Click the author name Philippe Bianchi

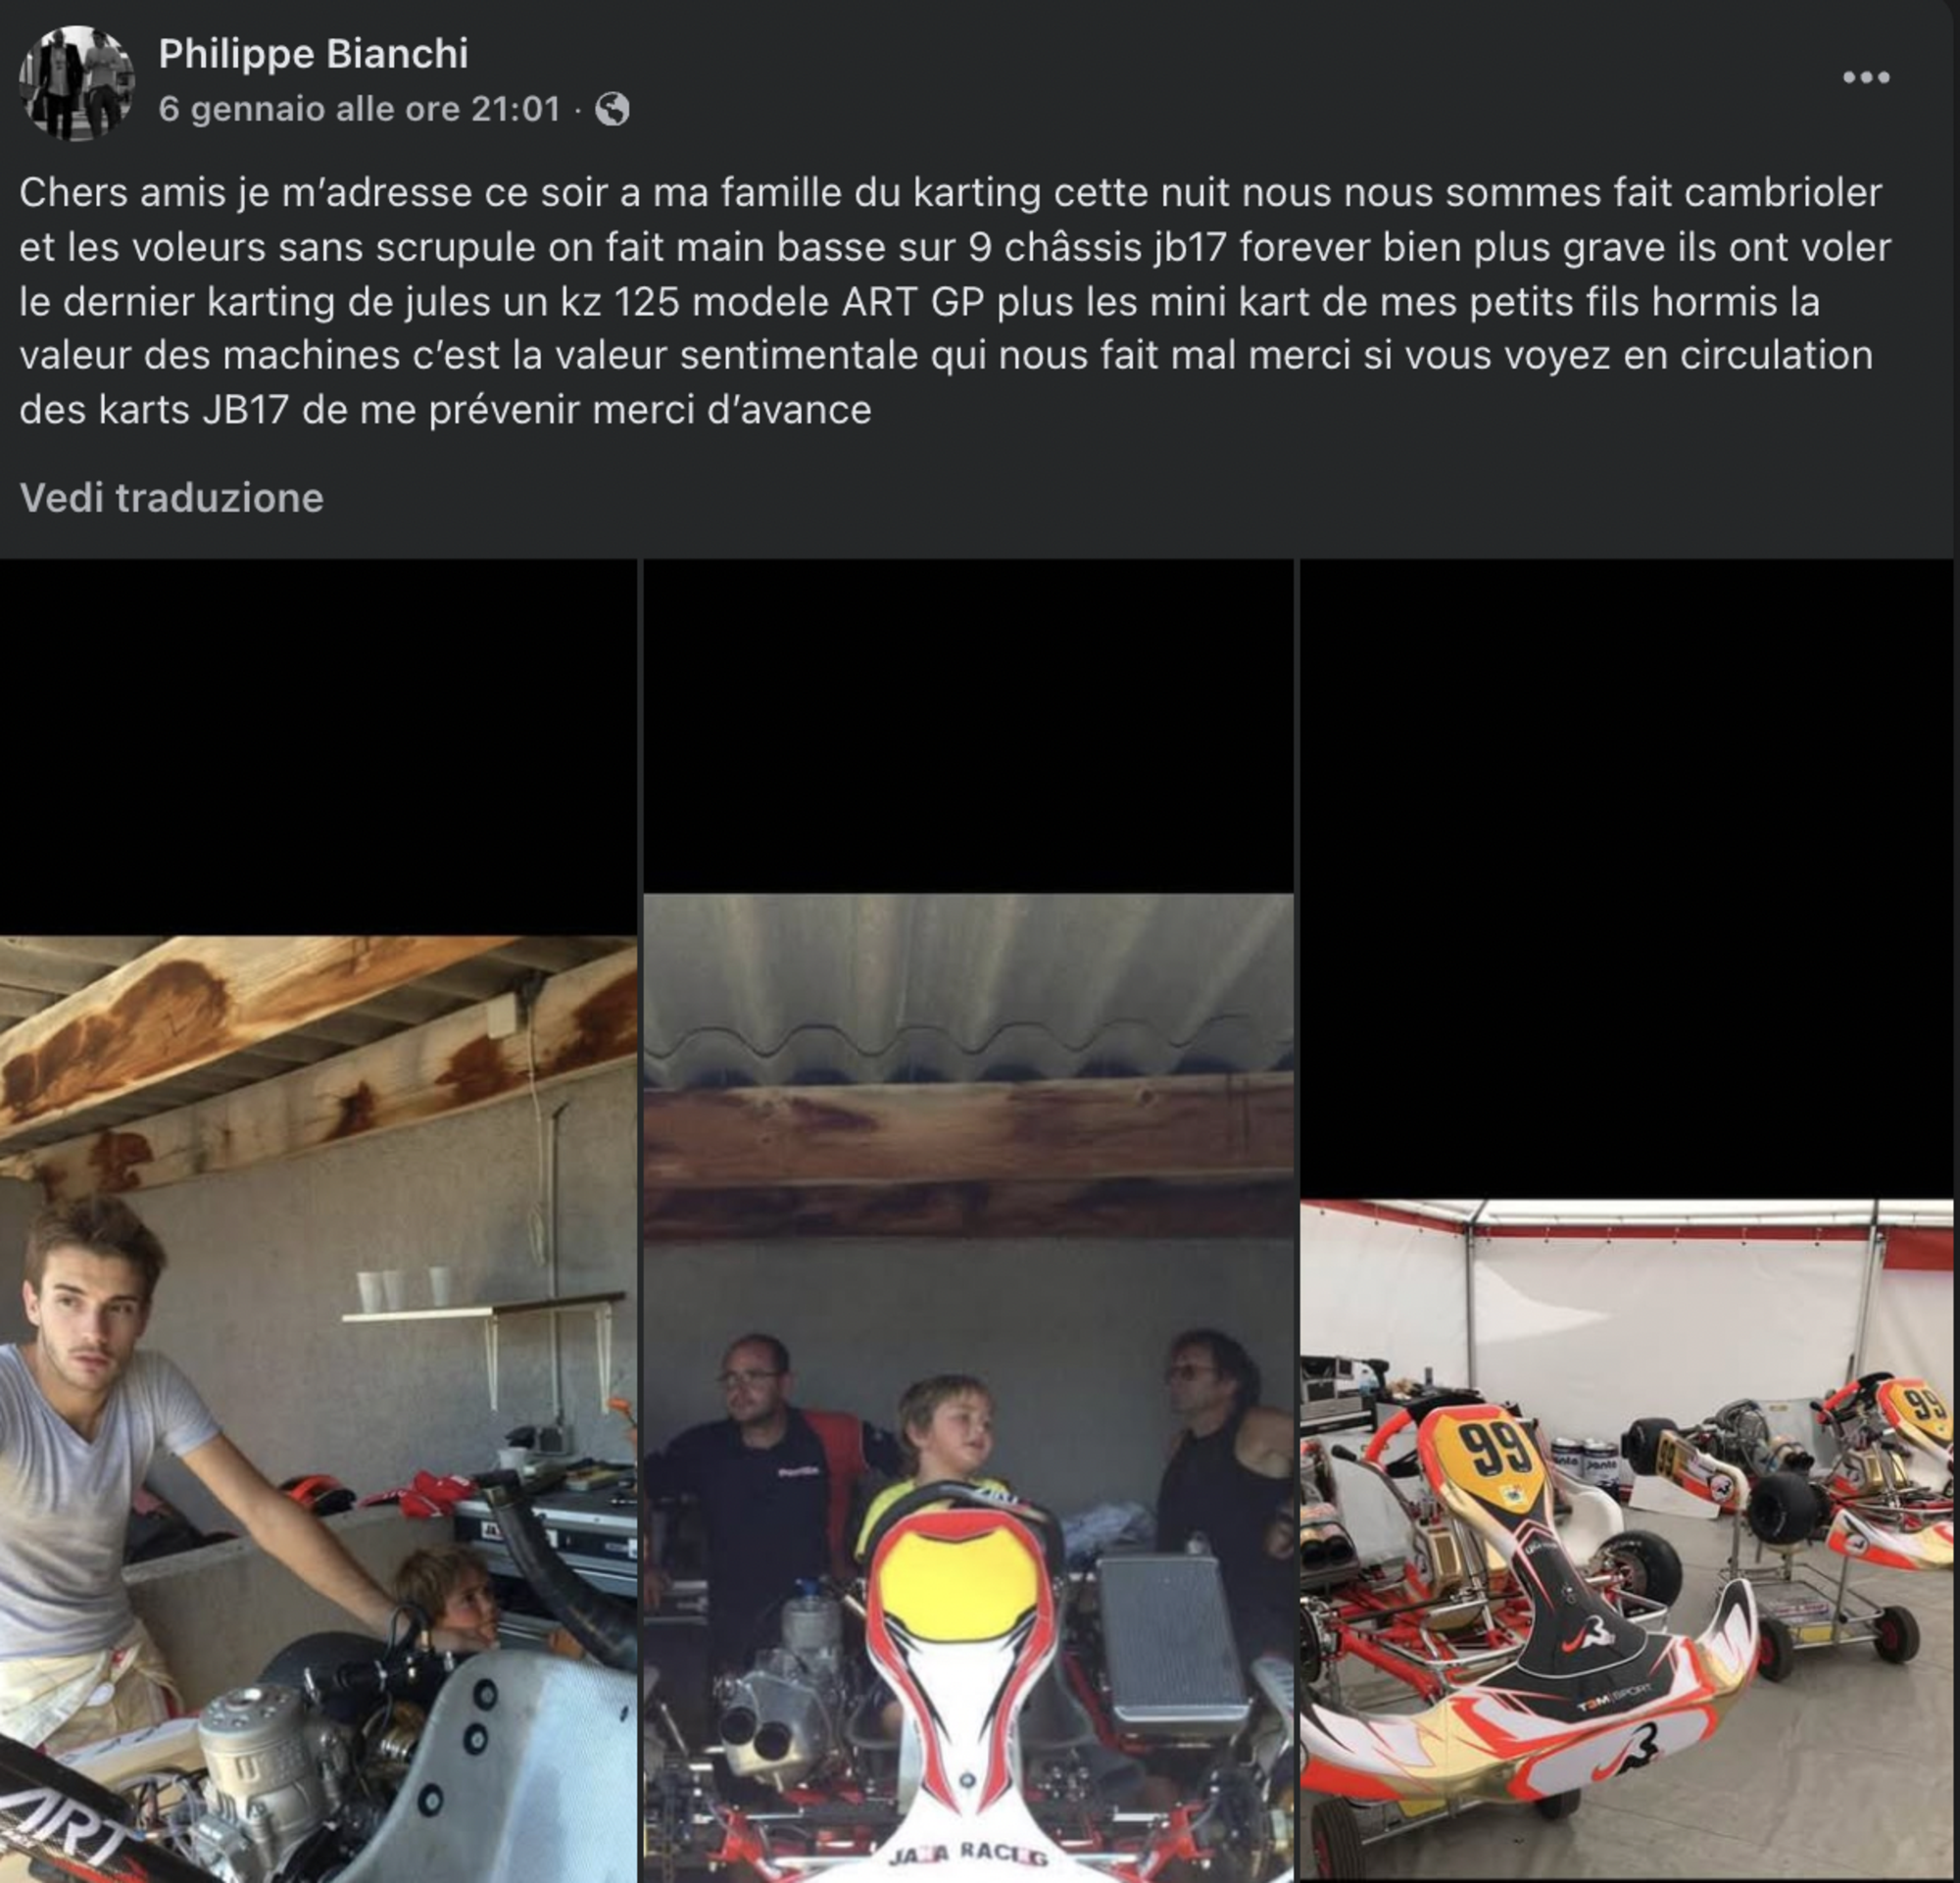pyautogui.click(x=313, y=54)
